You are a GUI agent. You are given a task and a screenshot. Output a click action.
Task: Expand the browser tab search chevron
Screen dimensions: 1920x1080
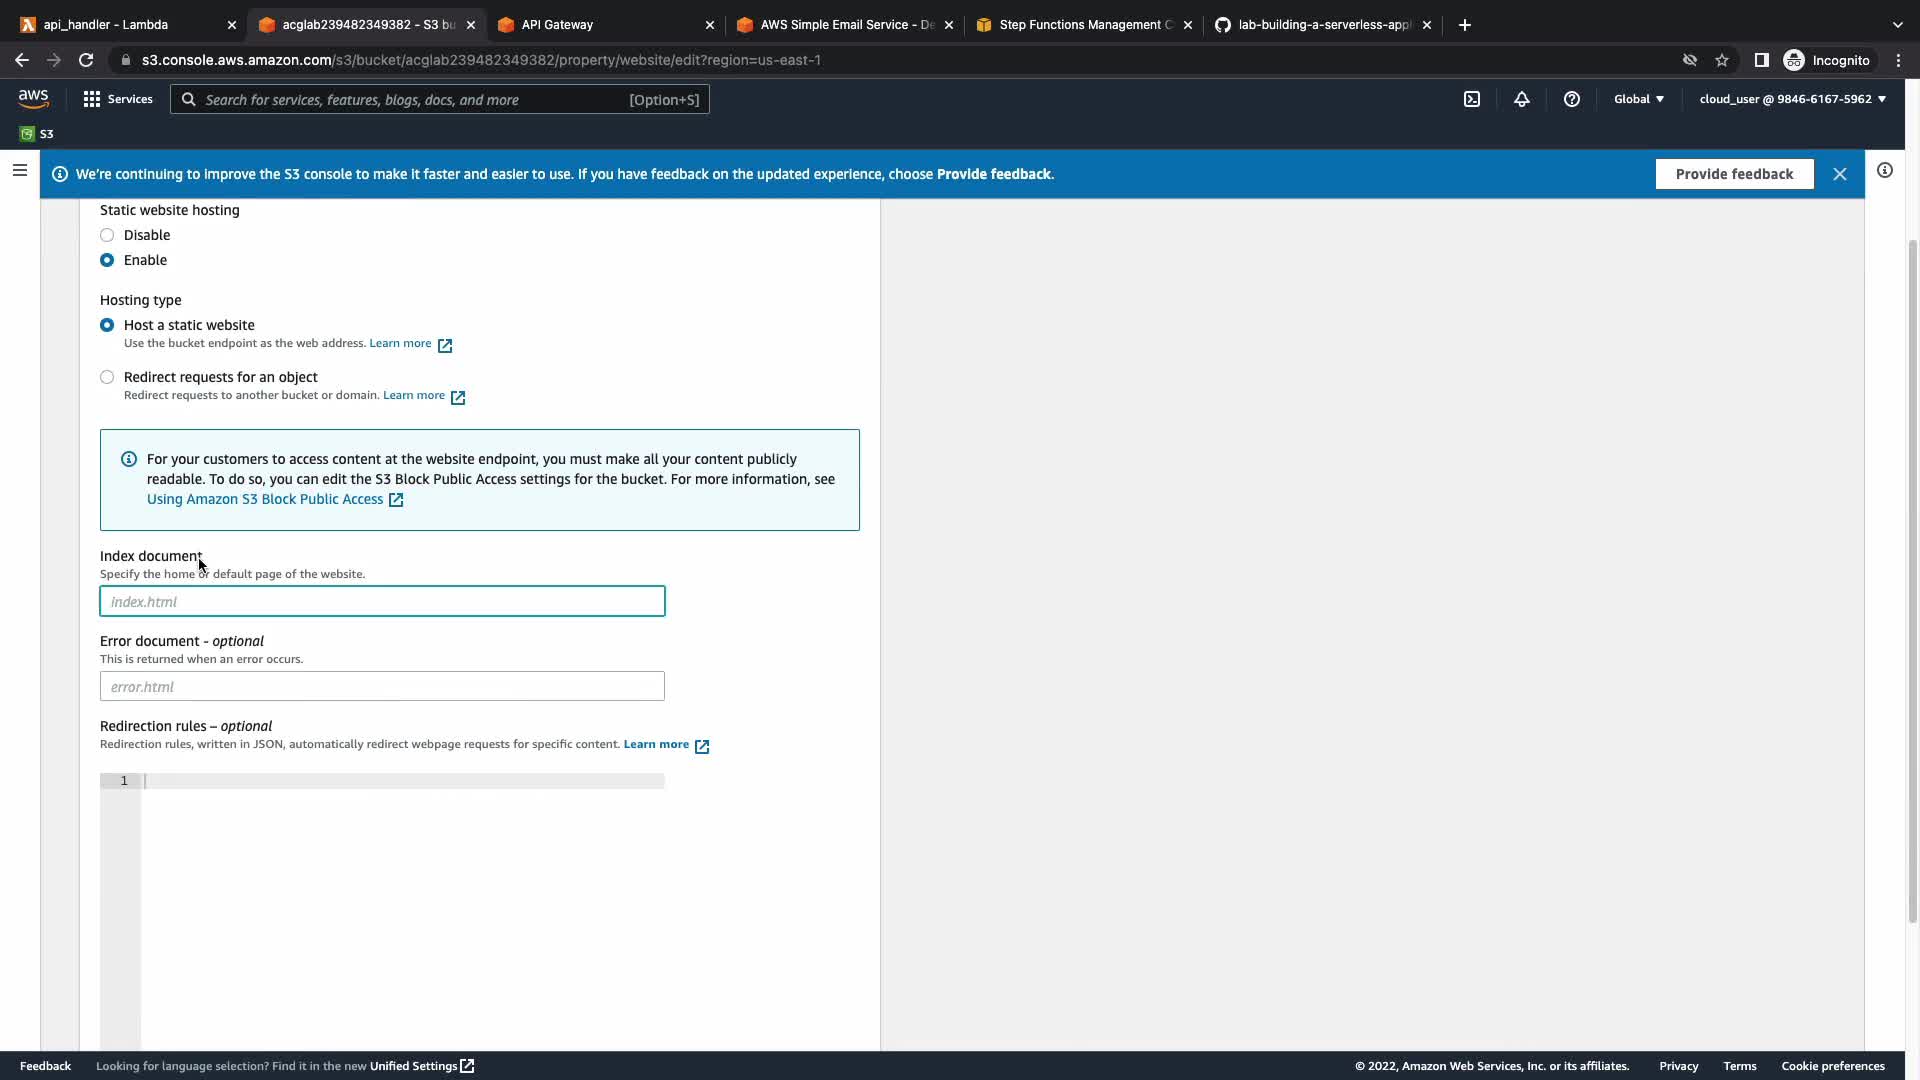1897,25
